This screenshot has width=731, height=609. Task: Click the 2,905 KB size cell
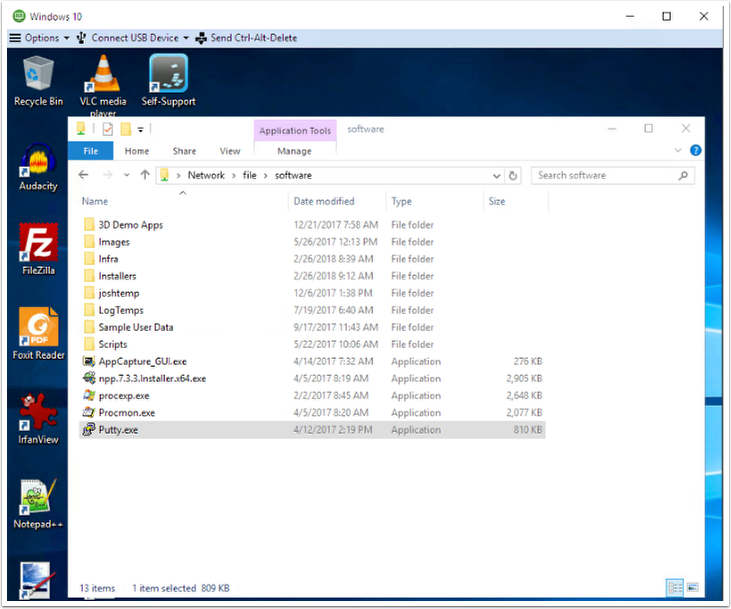click(524, 378)
